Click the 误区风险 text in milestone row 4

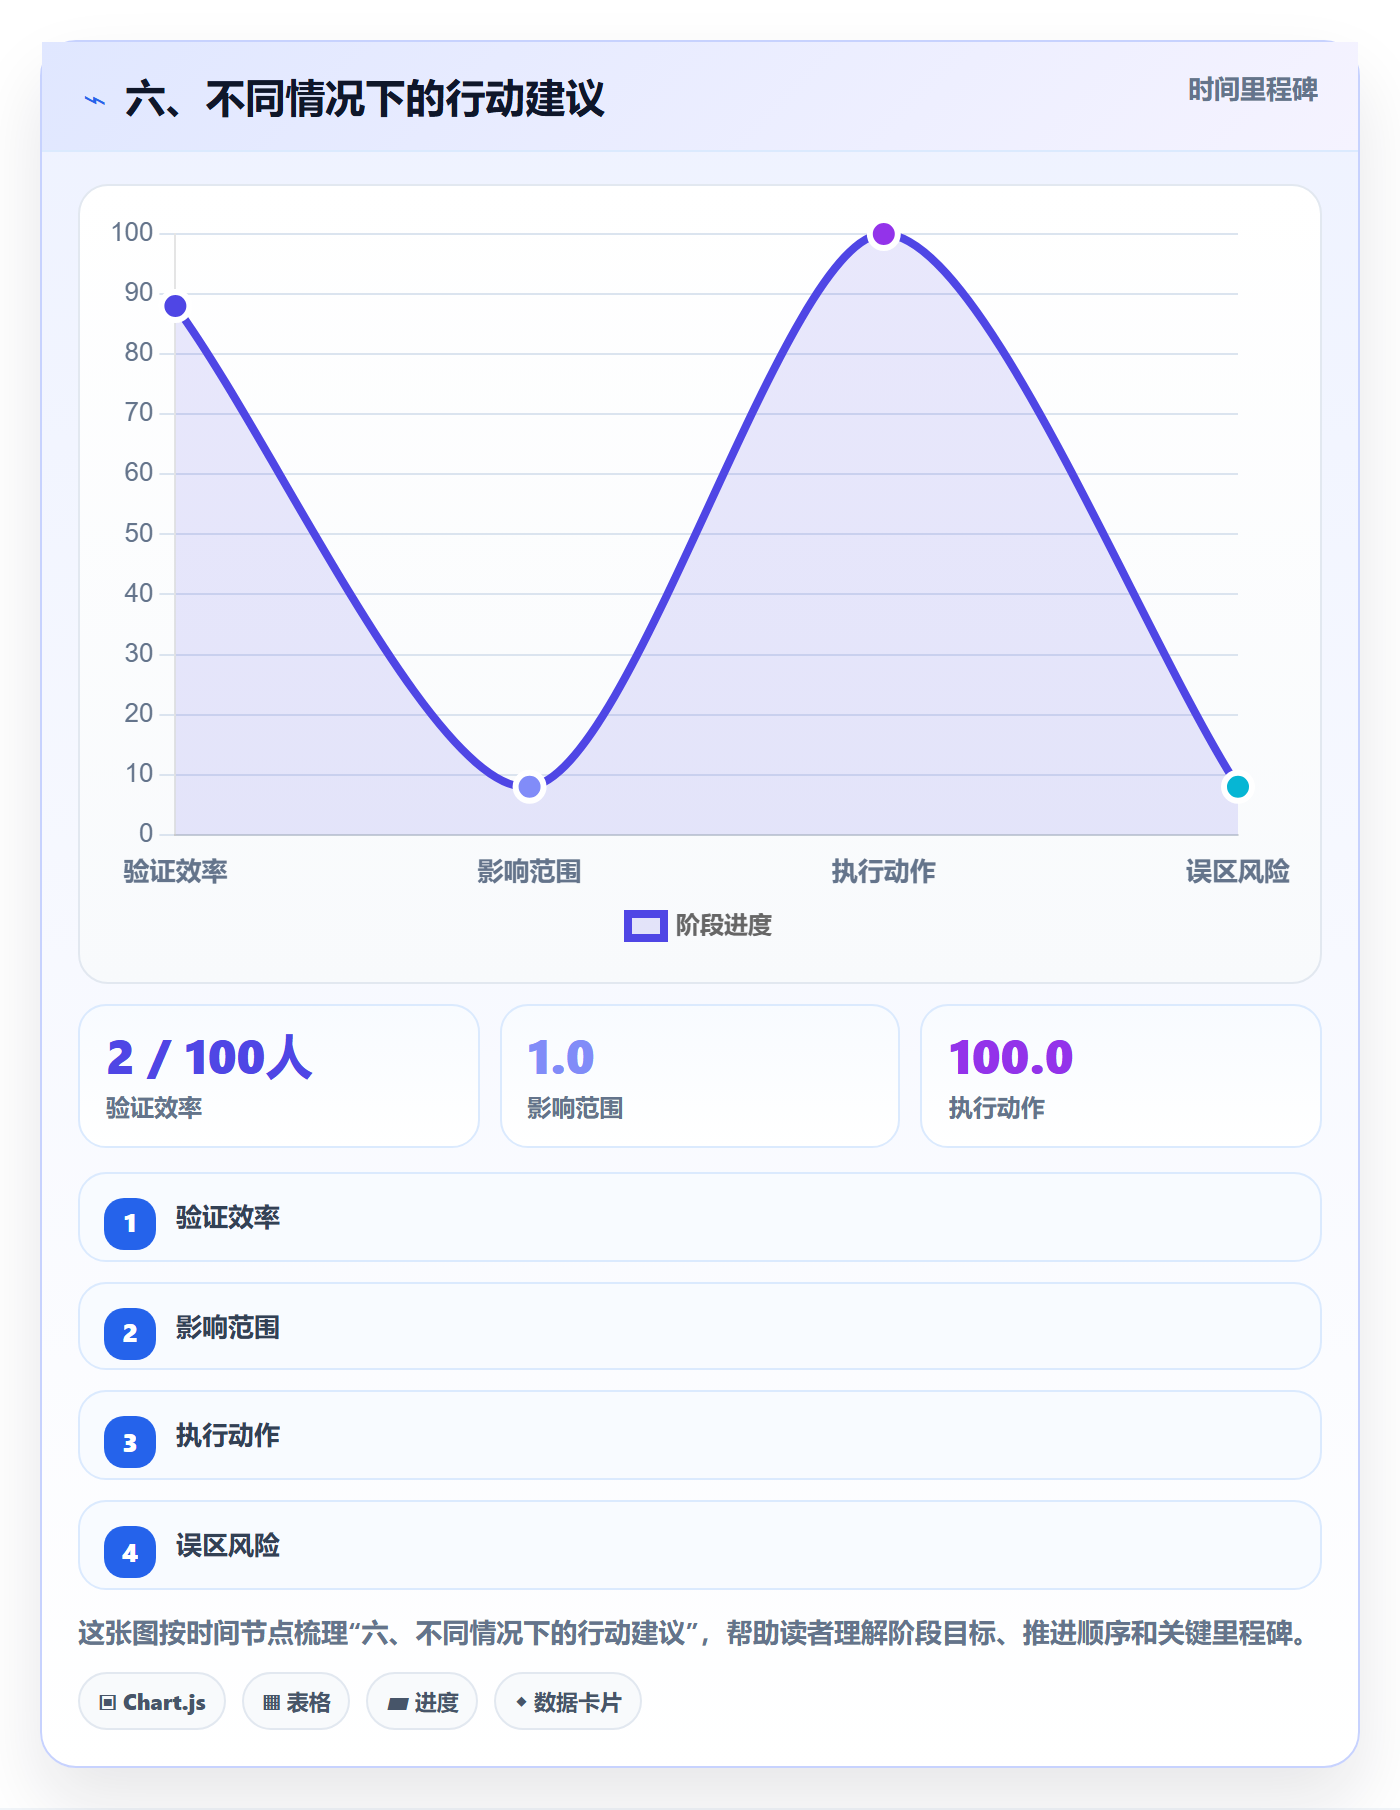tap(228, 1545)
